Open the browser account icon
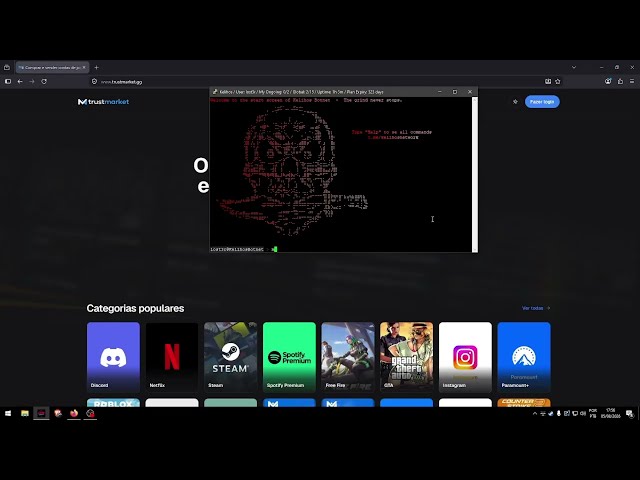 608,82
